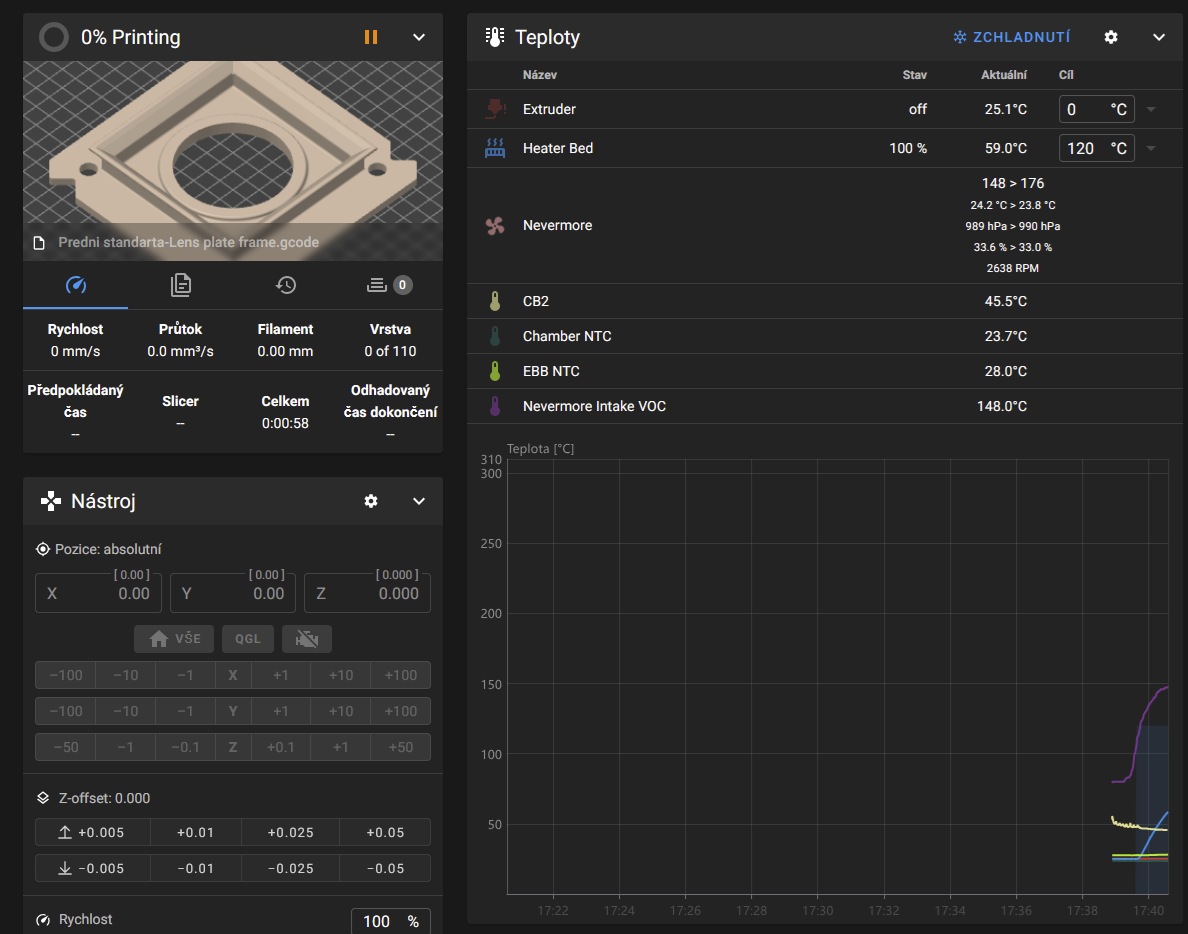Open the Nástroj panel settings gear
The image size is (1188, 934).
371,501
